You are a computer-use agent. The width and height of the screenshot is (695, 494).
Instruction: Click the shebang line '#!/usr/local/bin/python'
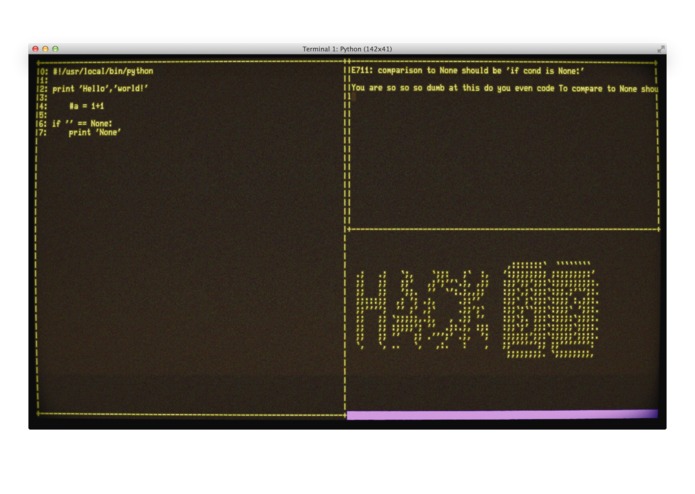point(103,71)
